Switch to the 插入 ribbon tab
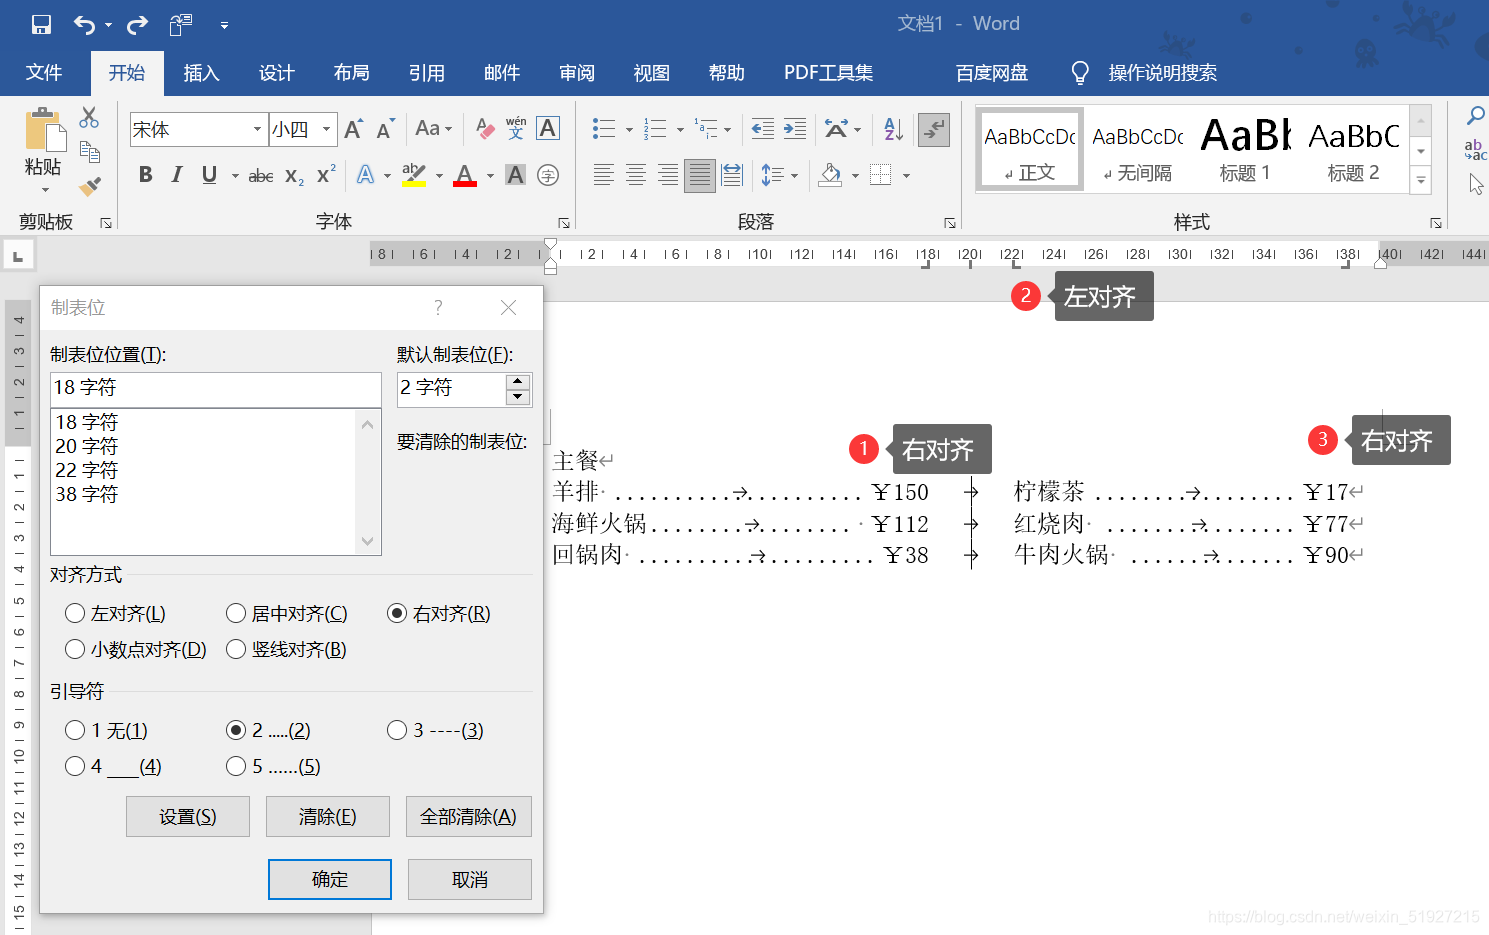 200,72
